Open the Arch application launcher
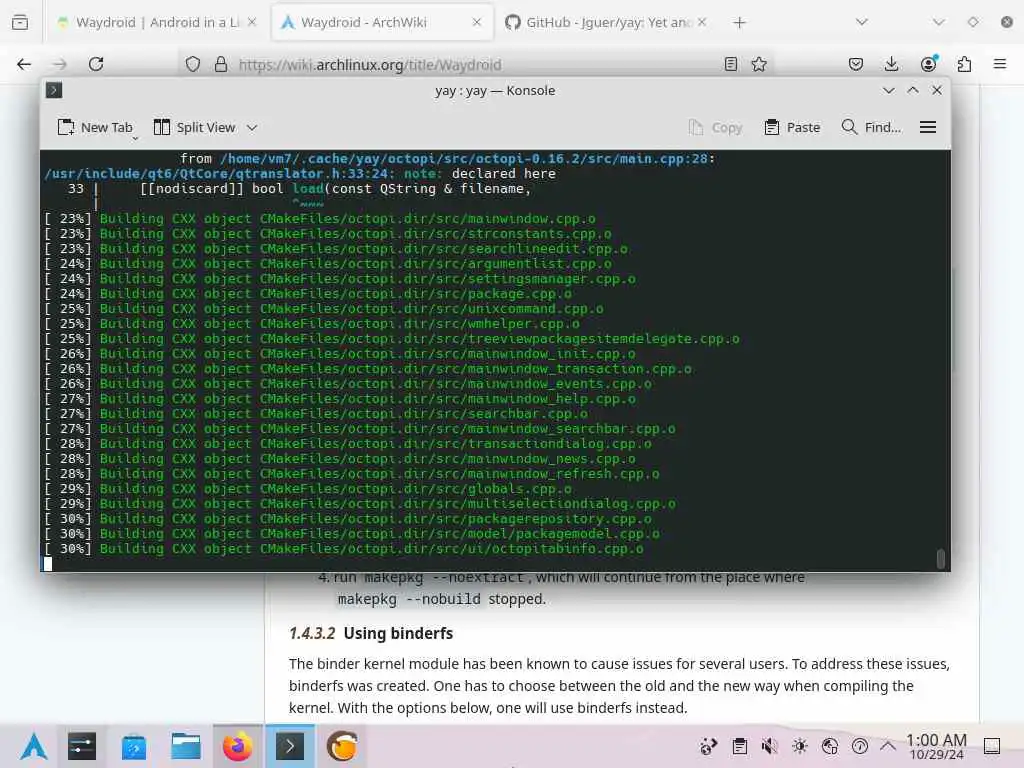The width and height of the screenshot is (1024, 768). pyautogui.click(x=33, y=746)
